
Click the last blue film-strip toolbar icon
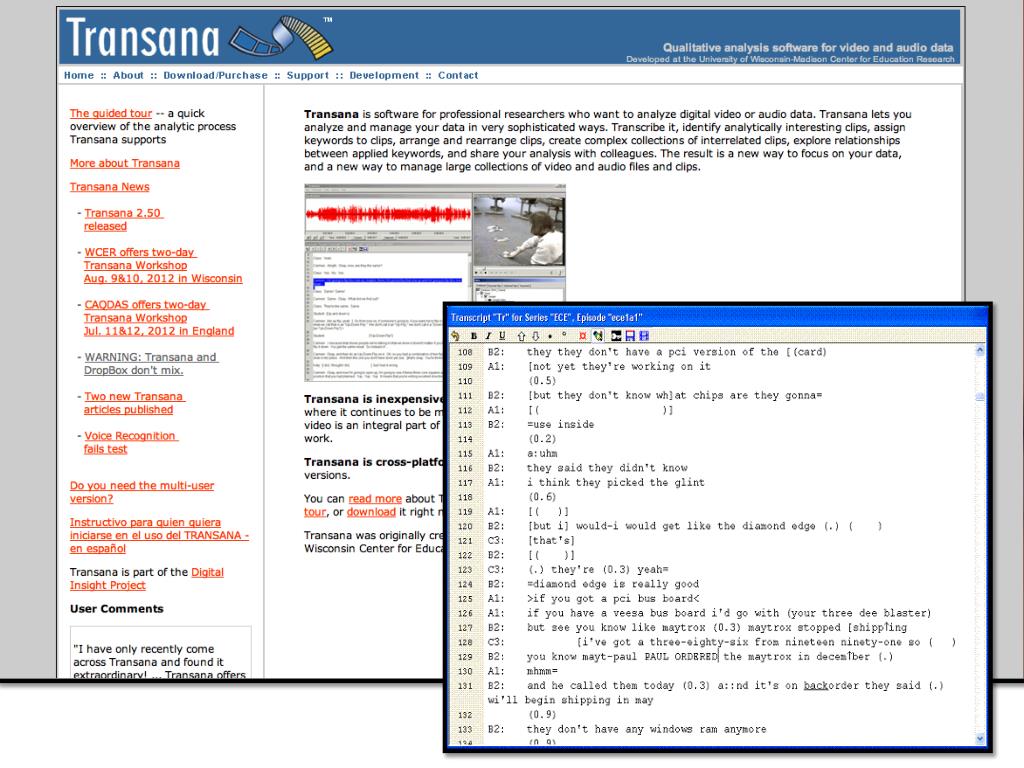(645, 336)
